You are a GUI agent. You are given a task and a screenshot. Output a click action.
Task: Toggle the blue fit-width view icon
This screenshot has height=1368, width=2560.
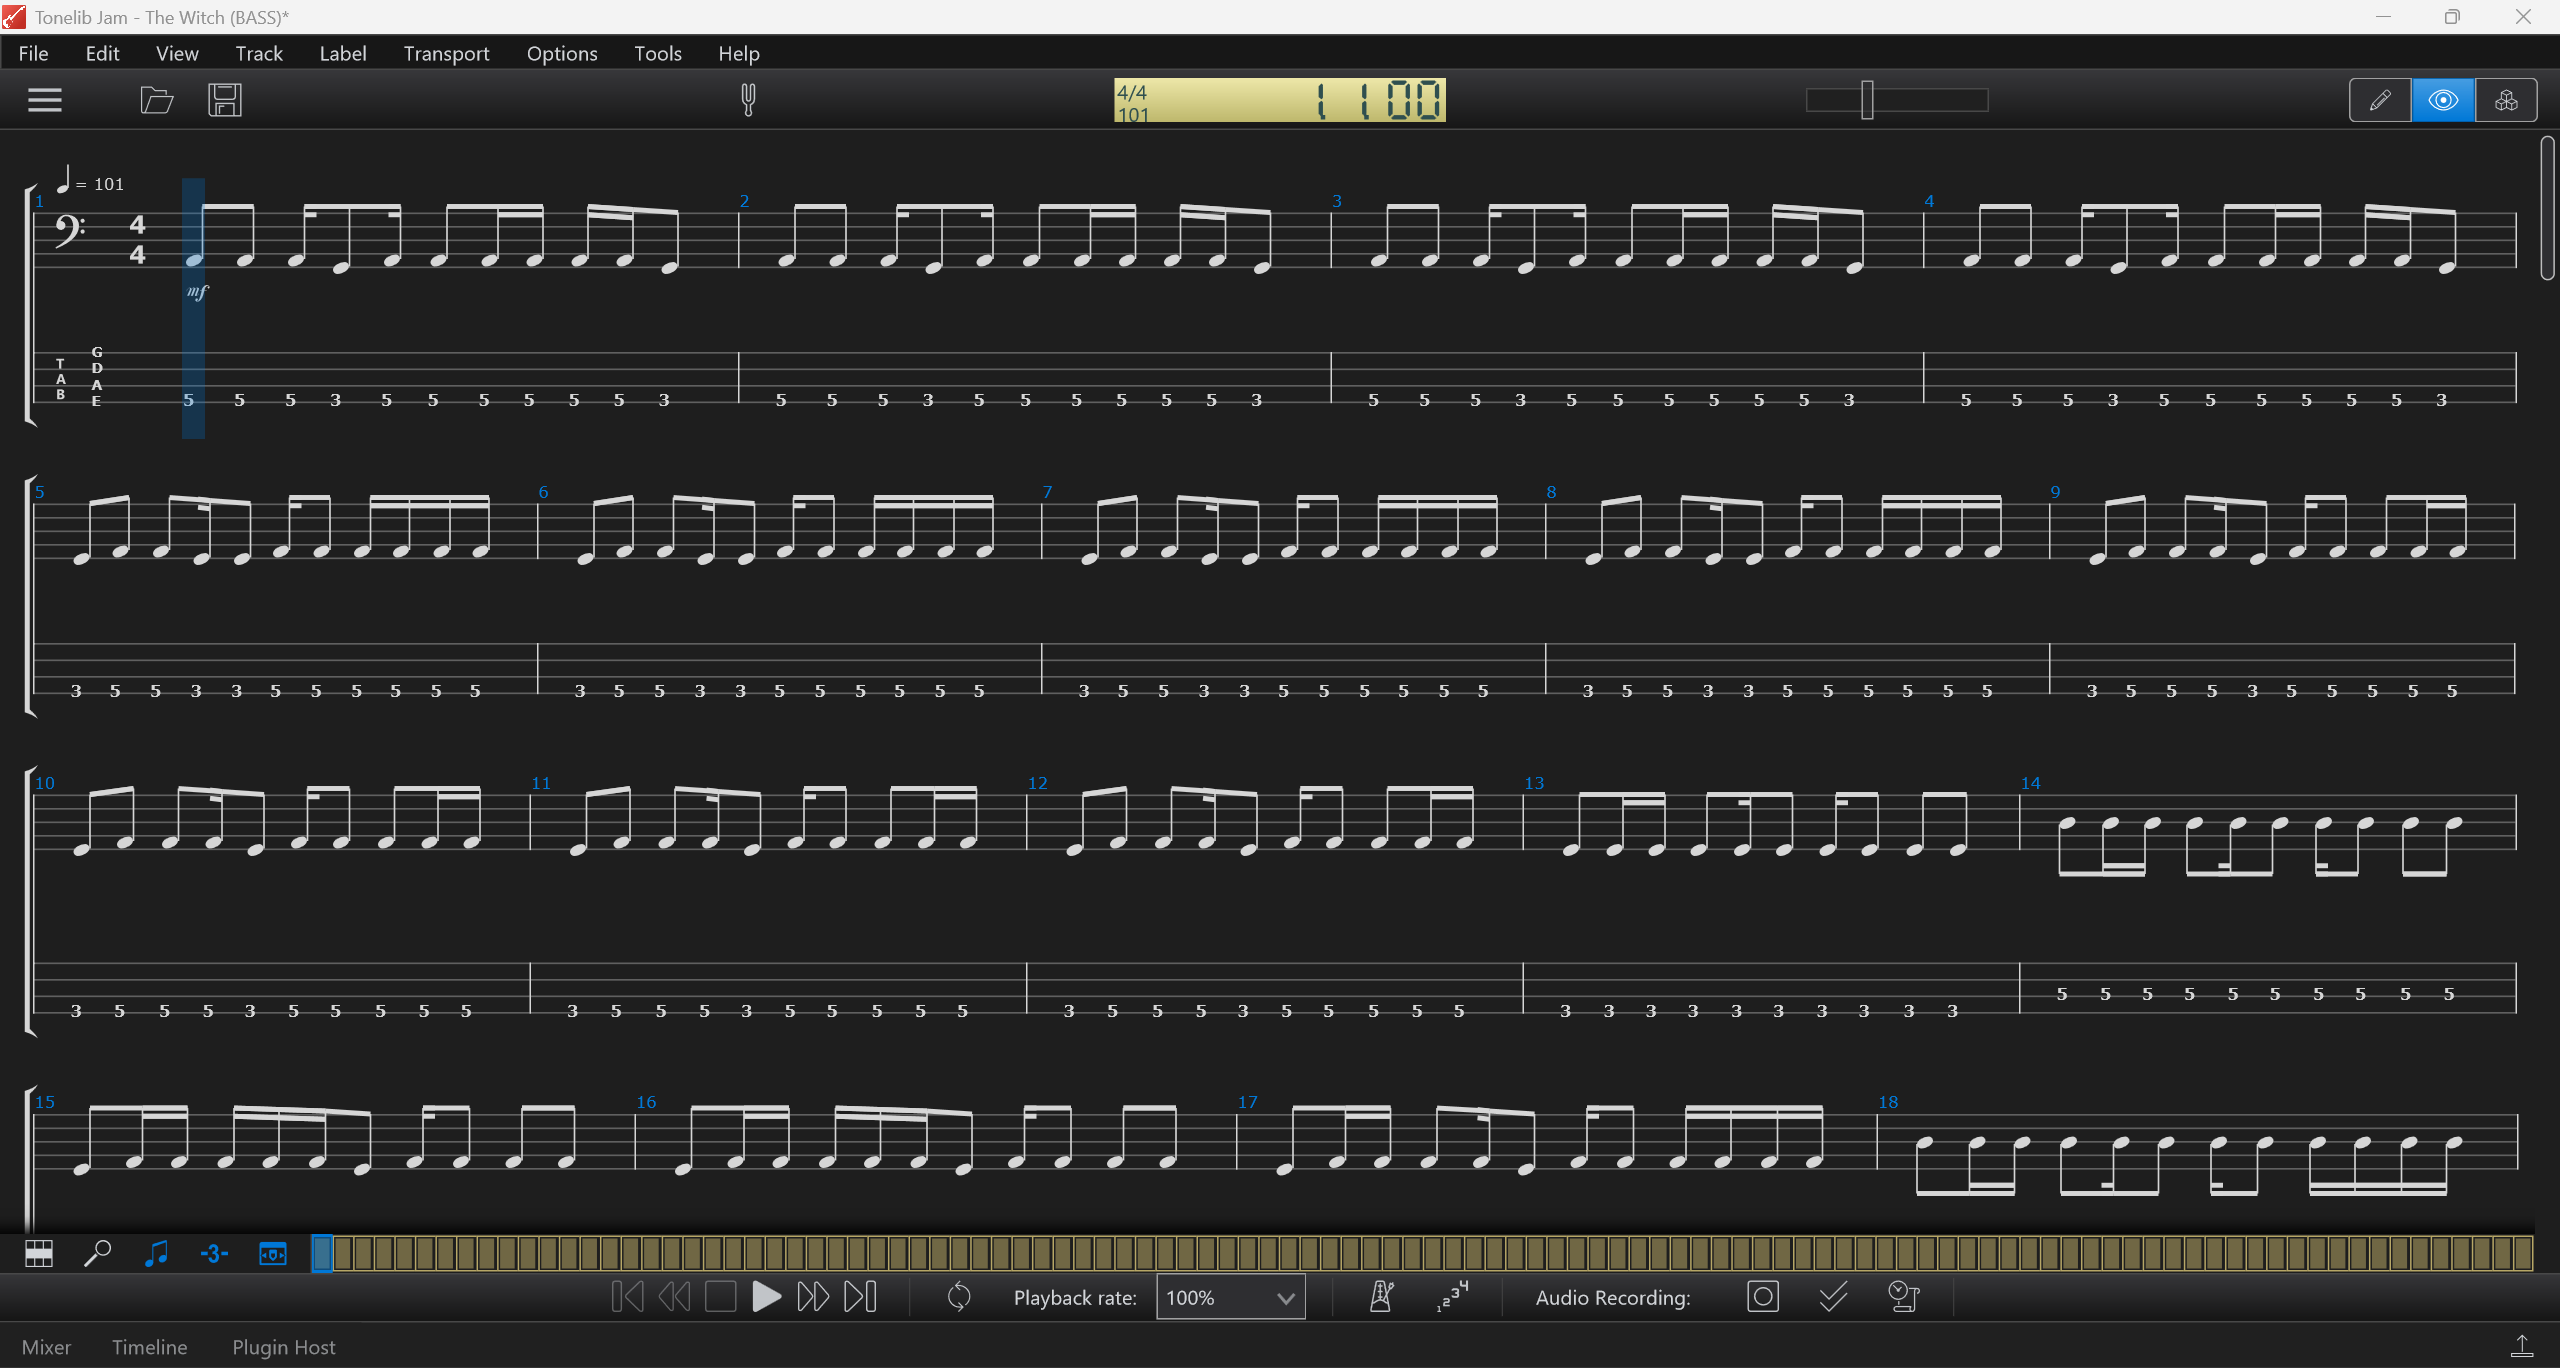(273, 1253)
